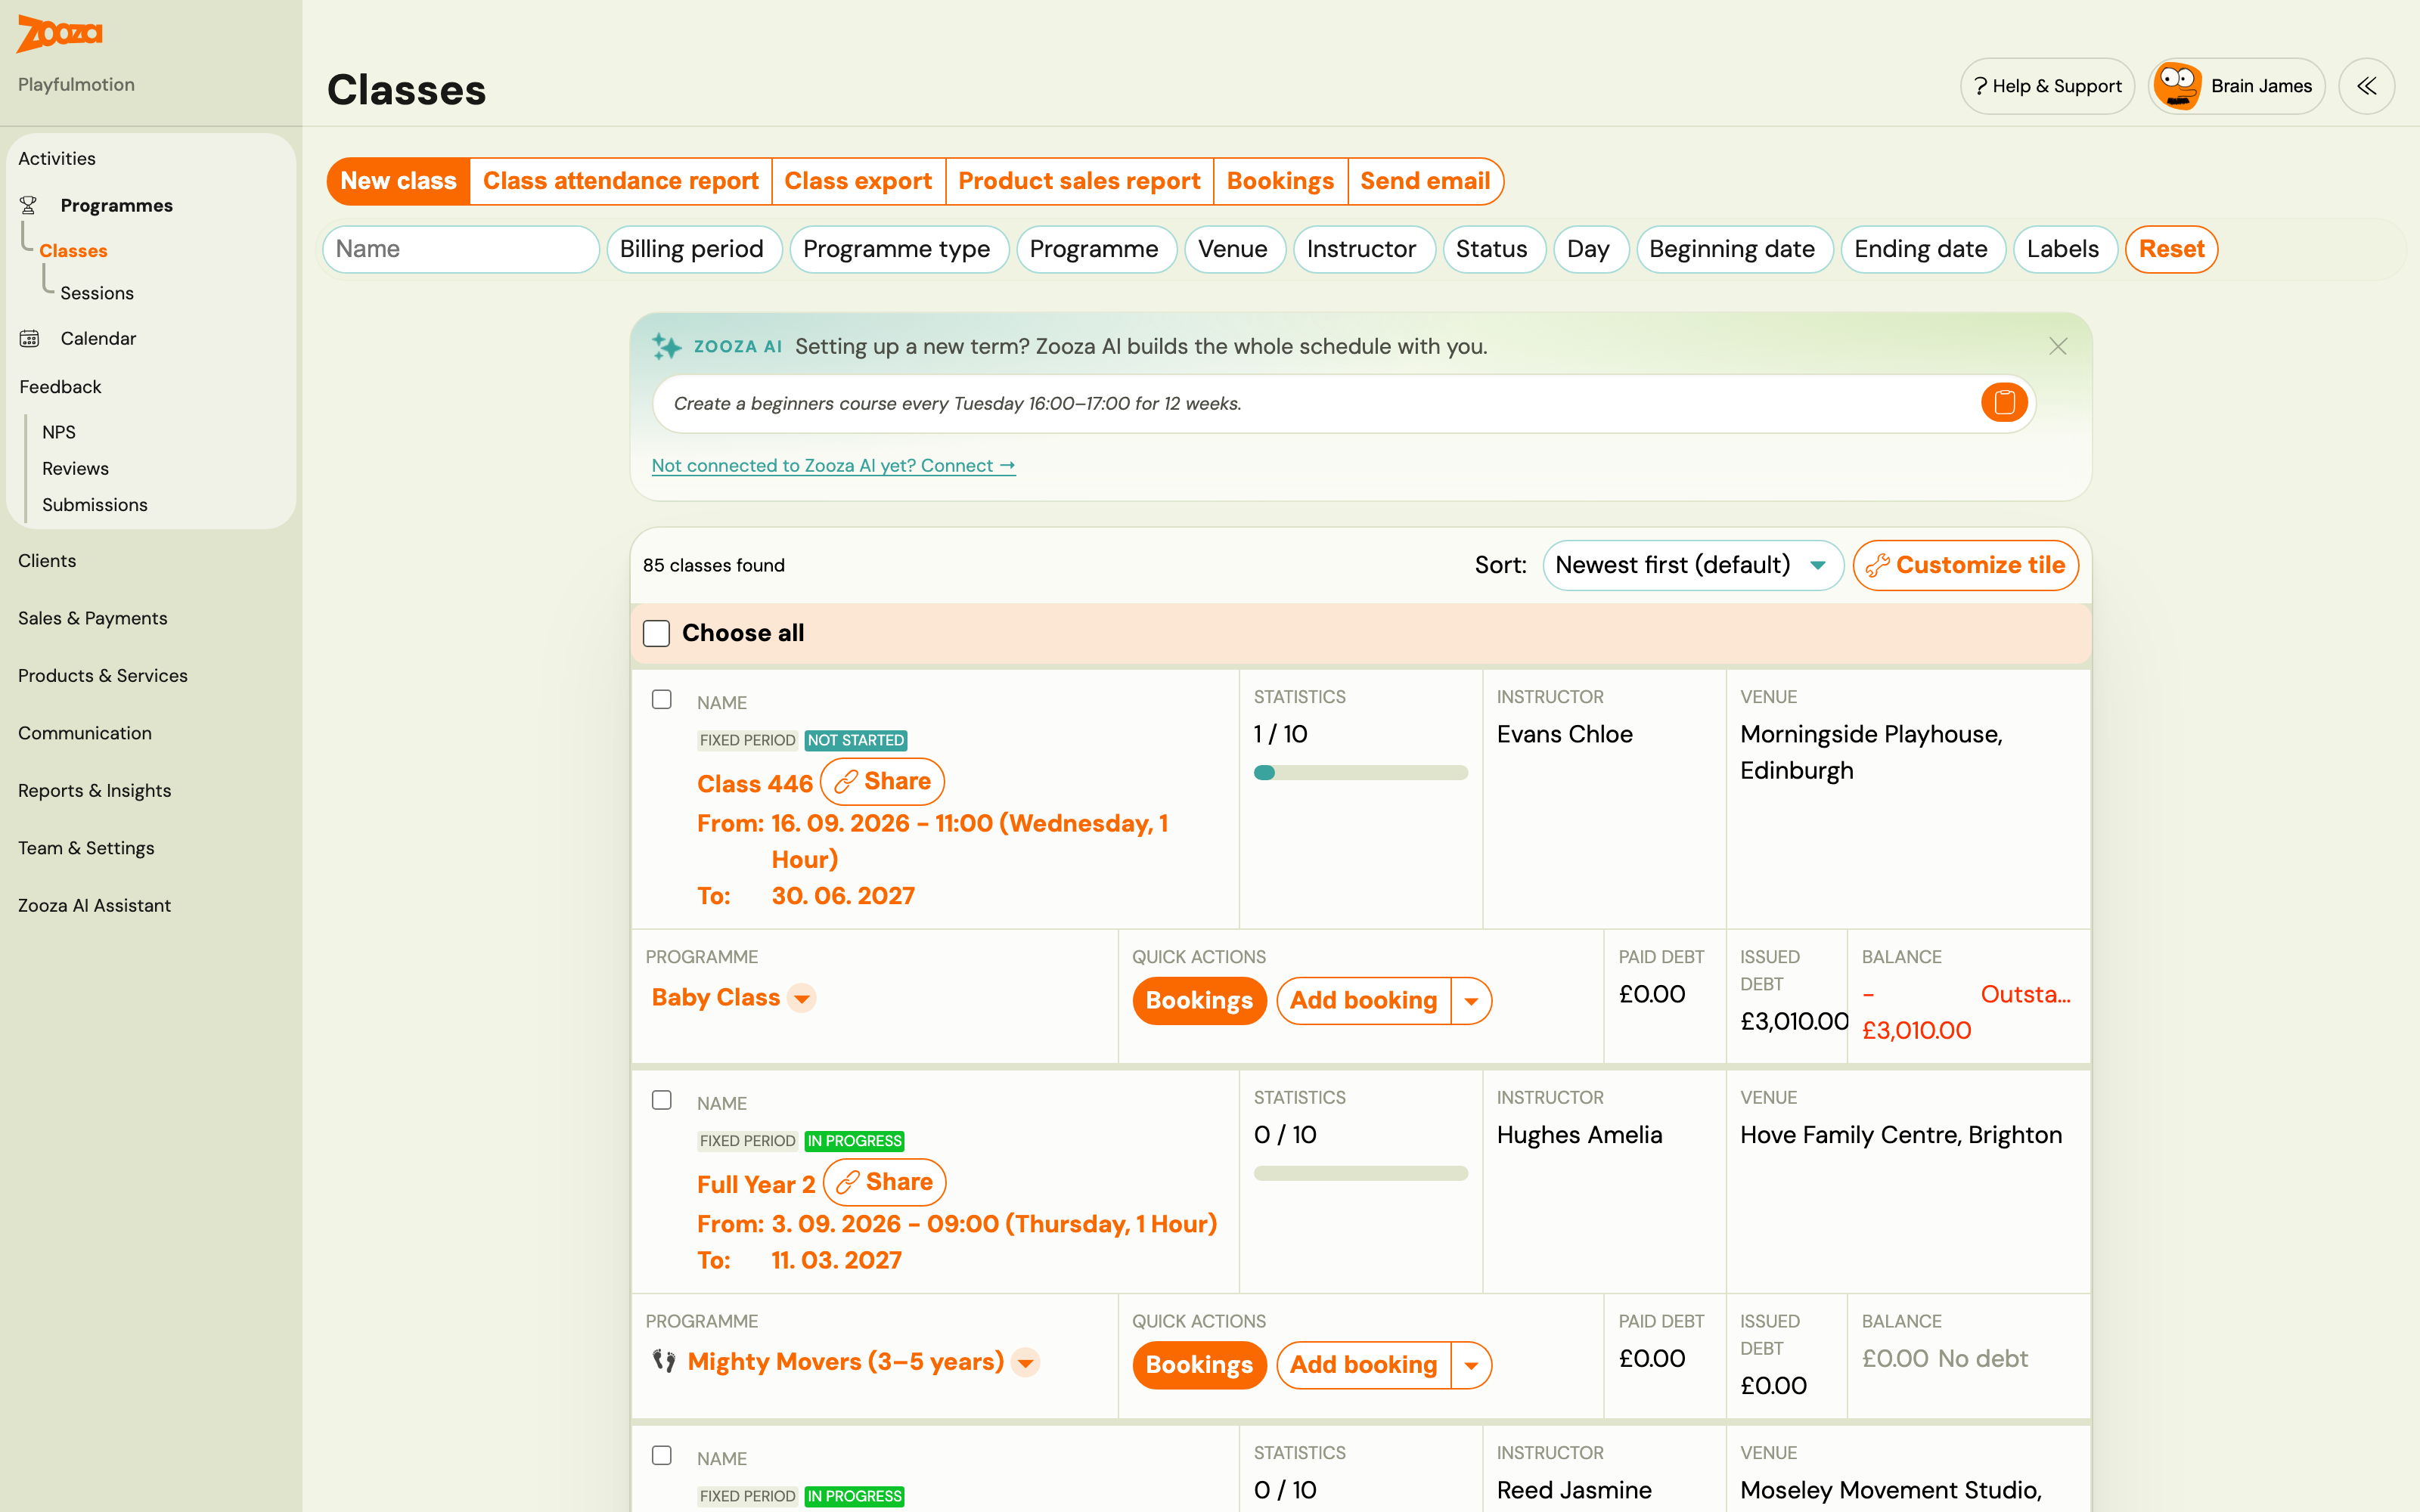Image resolution: width=2420 pixels, height=1512 pixels.
Task: Select the checkbox for Full Year 2
Action: (662, 1100)
